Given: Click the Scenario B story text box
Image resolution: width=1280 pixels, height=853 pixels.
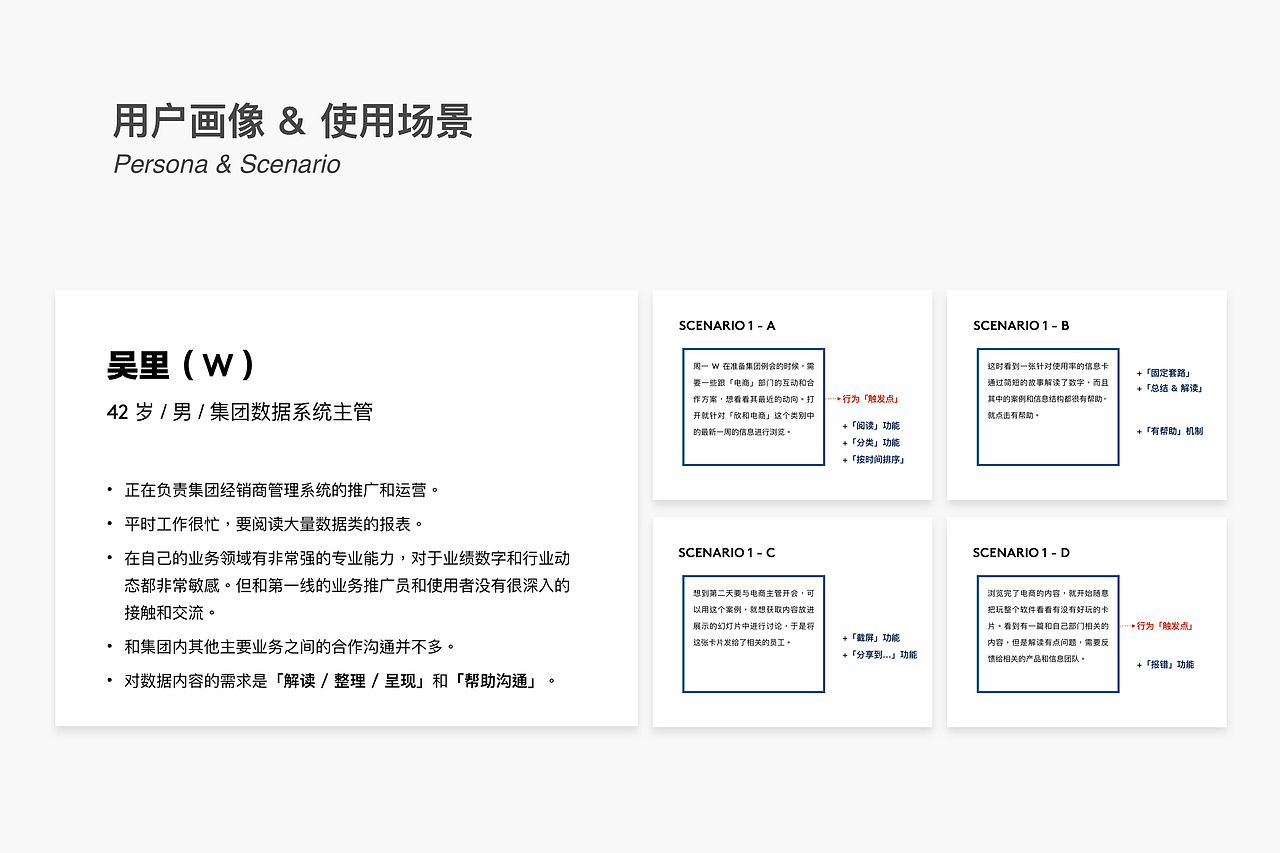Looking at the screenshot, I should (x=1048, y=407).
